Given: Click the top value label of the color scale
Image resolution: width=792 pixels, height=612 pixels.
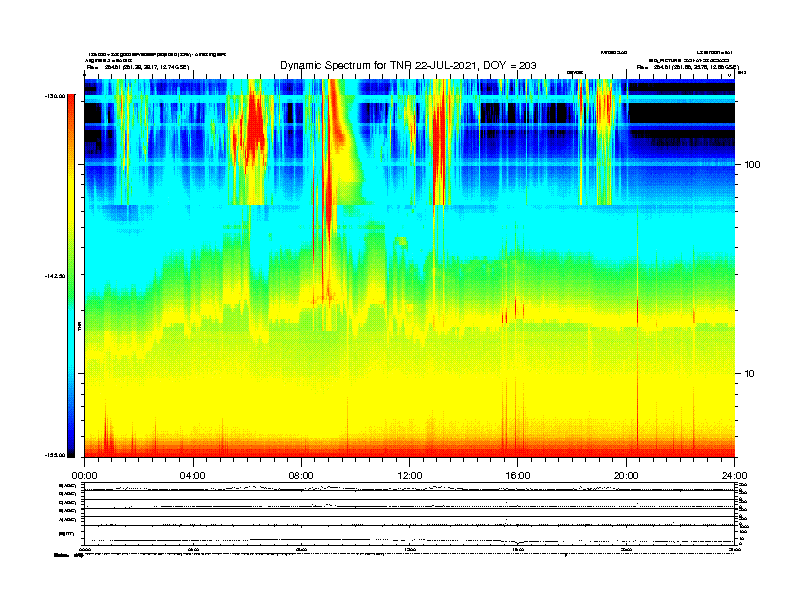Looking at the screenshot, I should [55, 96].
